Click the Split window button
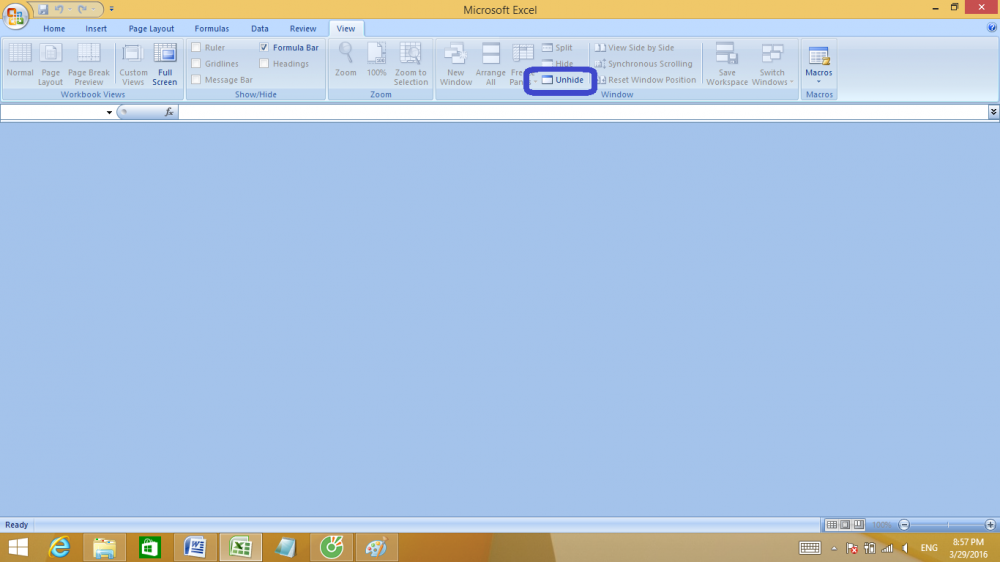Screen dimensions: 1000x562 click(557, 47)
